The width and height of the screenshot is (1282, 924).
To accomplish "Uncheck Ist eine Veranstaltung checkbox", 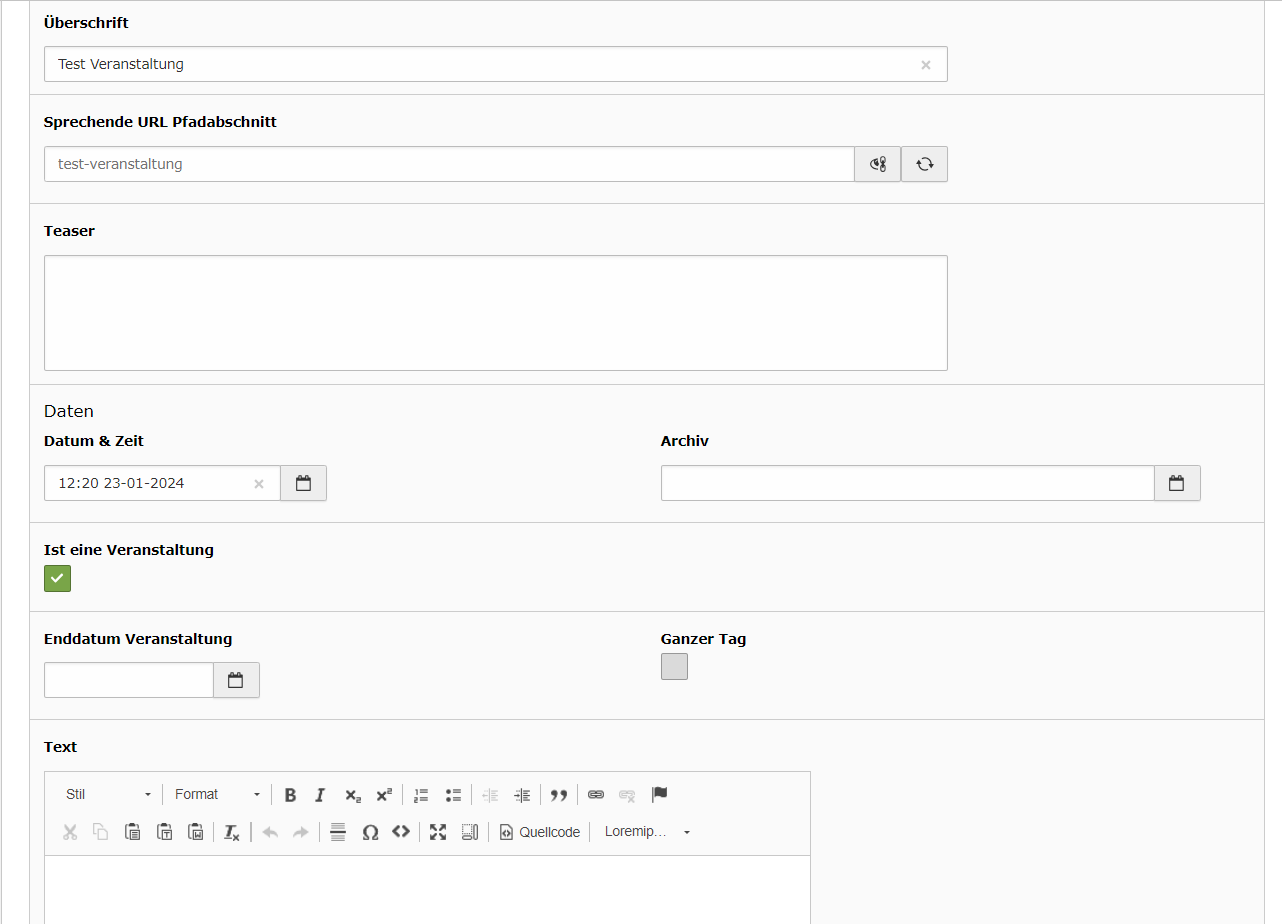I will (x=57, y=578).
